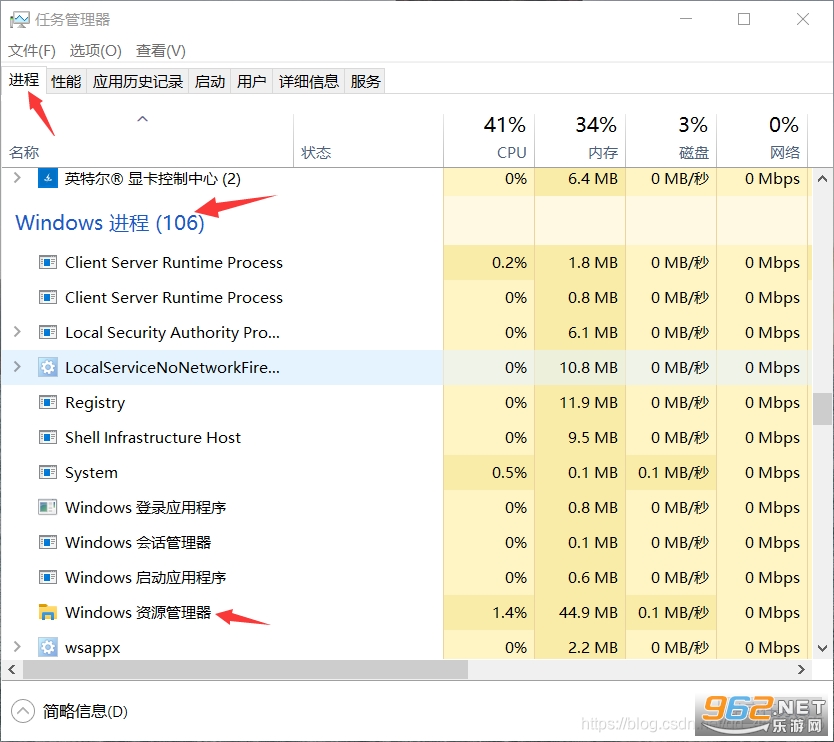
Task: Click the Task Manager title bar icon
Action: tap(20, 20)
